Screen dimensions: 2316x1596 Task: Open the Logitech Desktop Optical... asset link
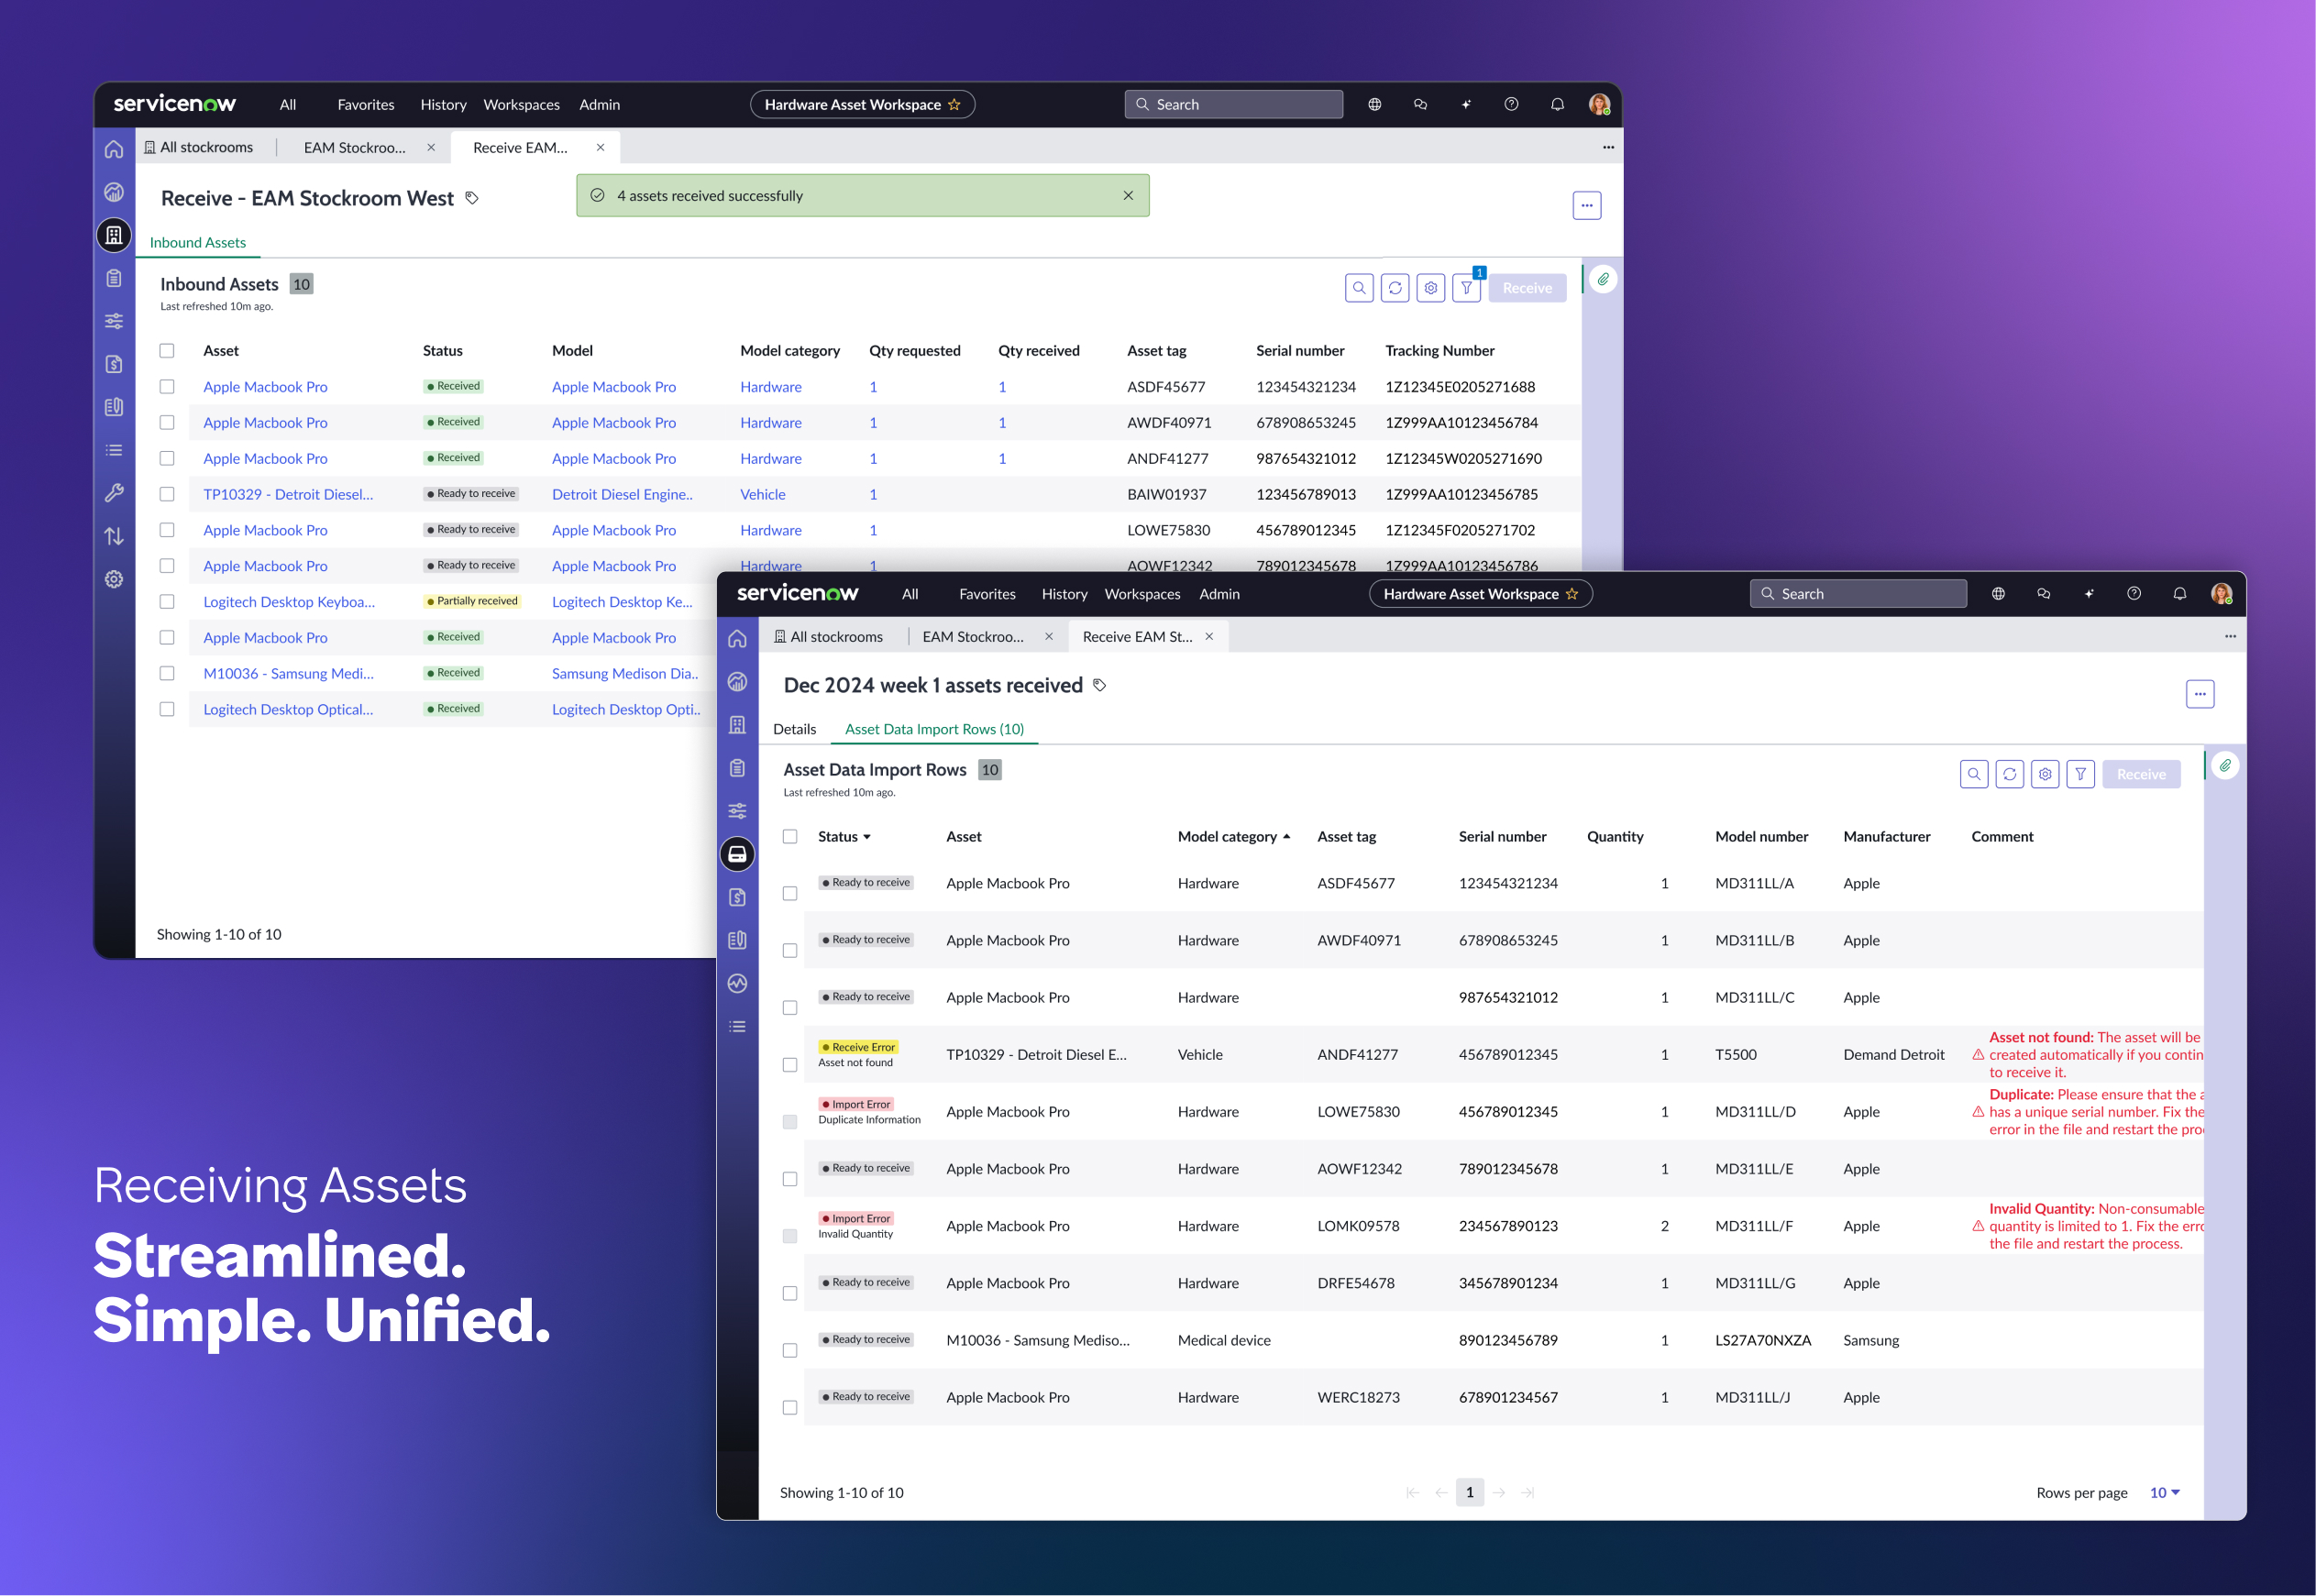(x=288, y=709)
